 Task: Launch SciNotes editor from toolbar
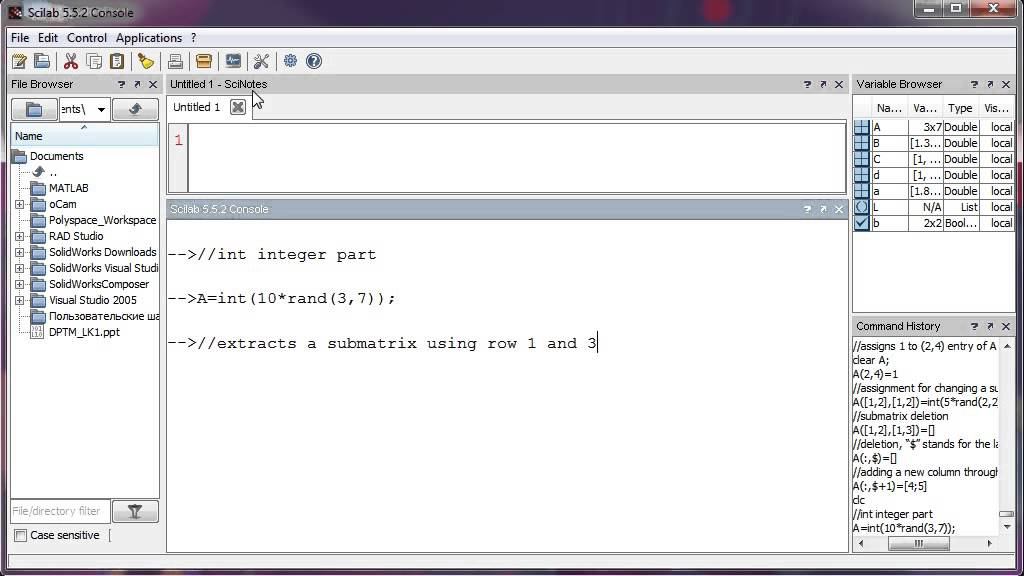[x=19, y=61]
